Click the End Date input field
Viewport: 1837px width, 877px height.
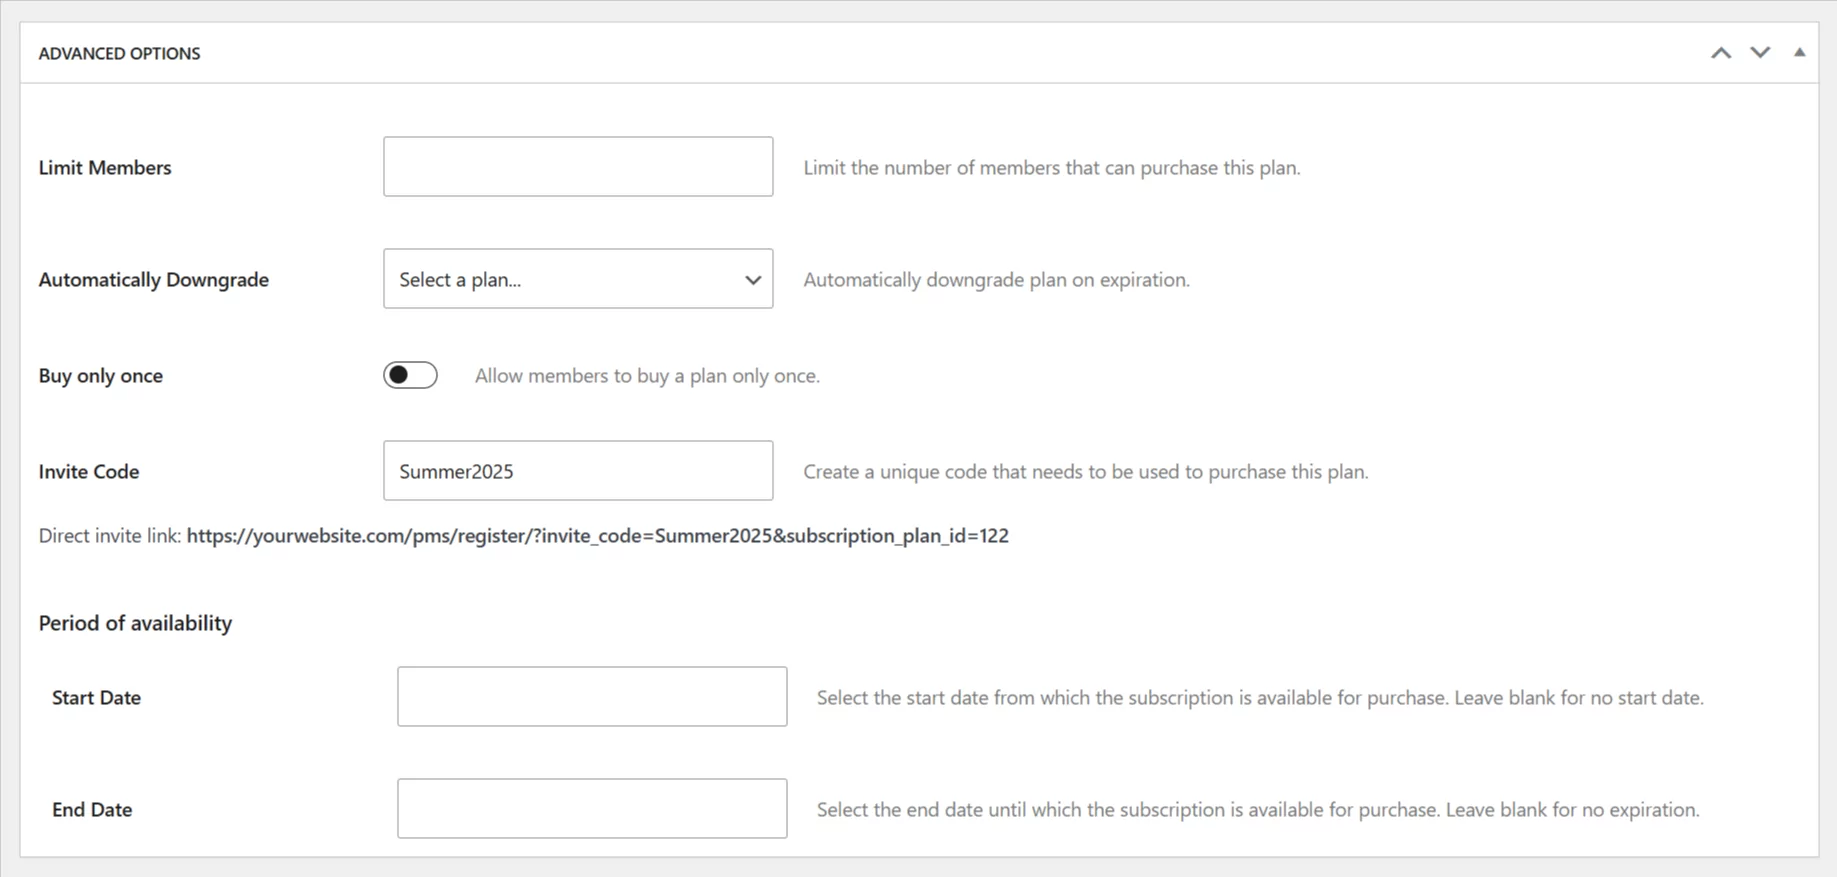click(592, 809)
